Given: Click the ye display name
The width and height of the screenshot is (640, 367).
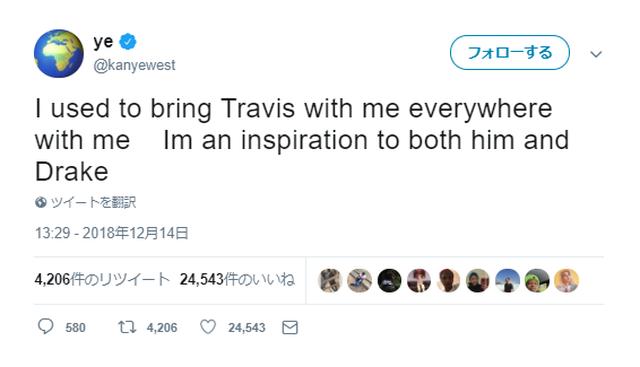Looking at the screenshot, I should click(x=103, y=42).
